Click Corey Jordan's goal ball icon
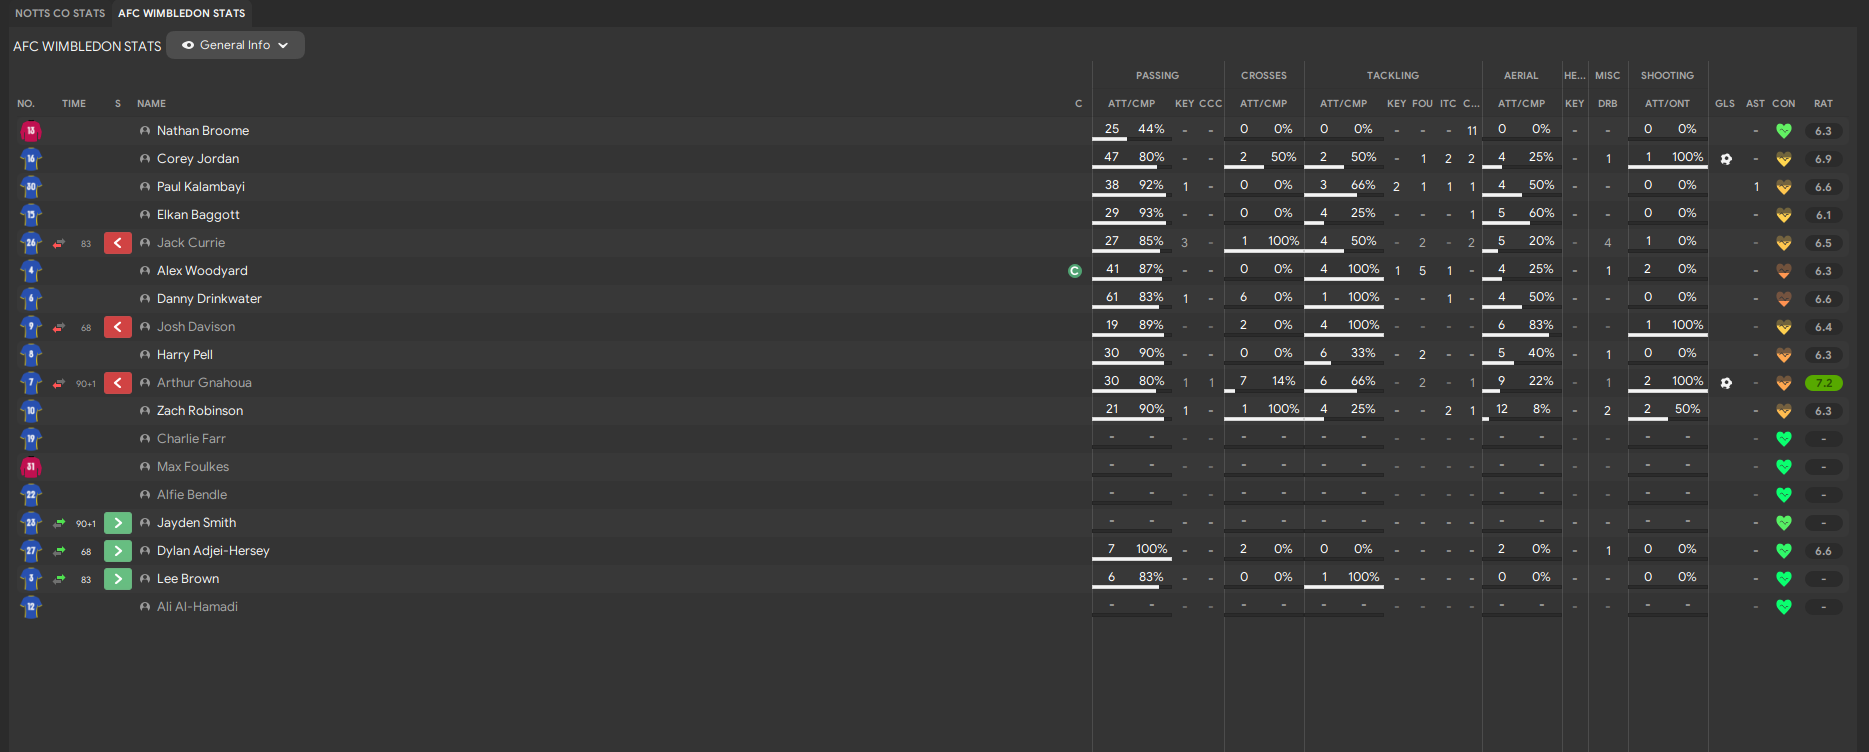The image size is (1869, 752). tap(1726, 159)
